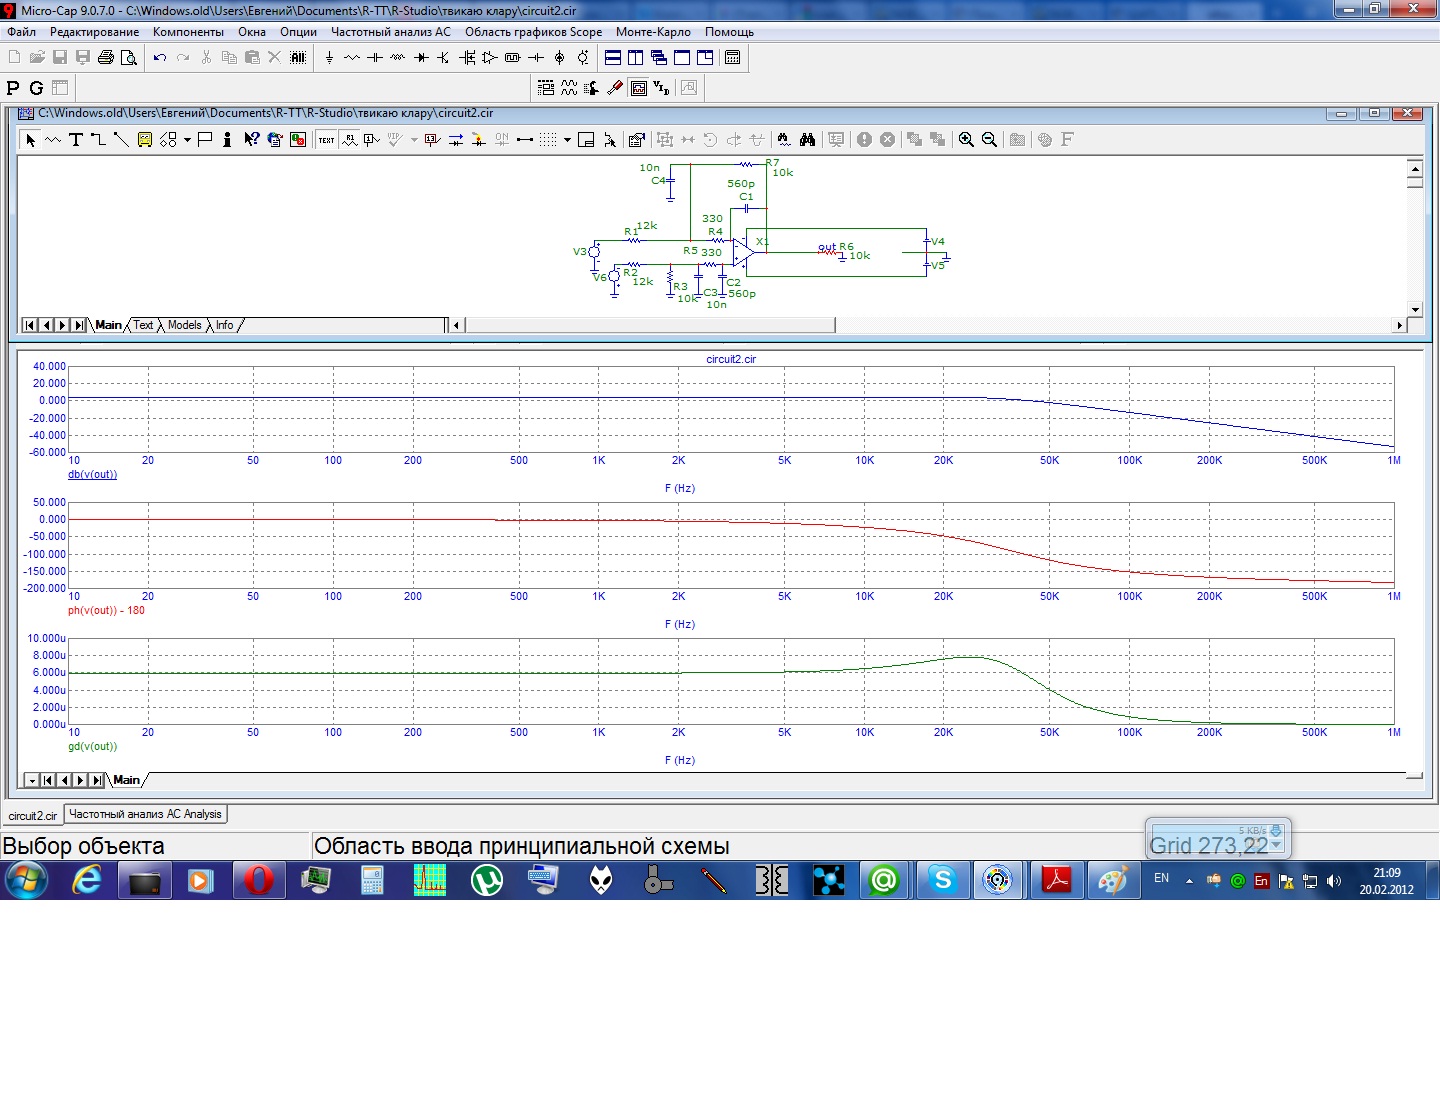Screen dimensions: 1440x1111
Task: Open the Частотный анализ AC menu
Action: pos(391,32)
